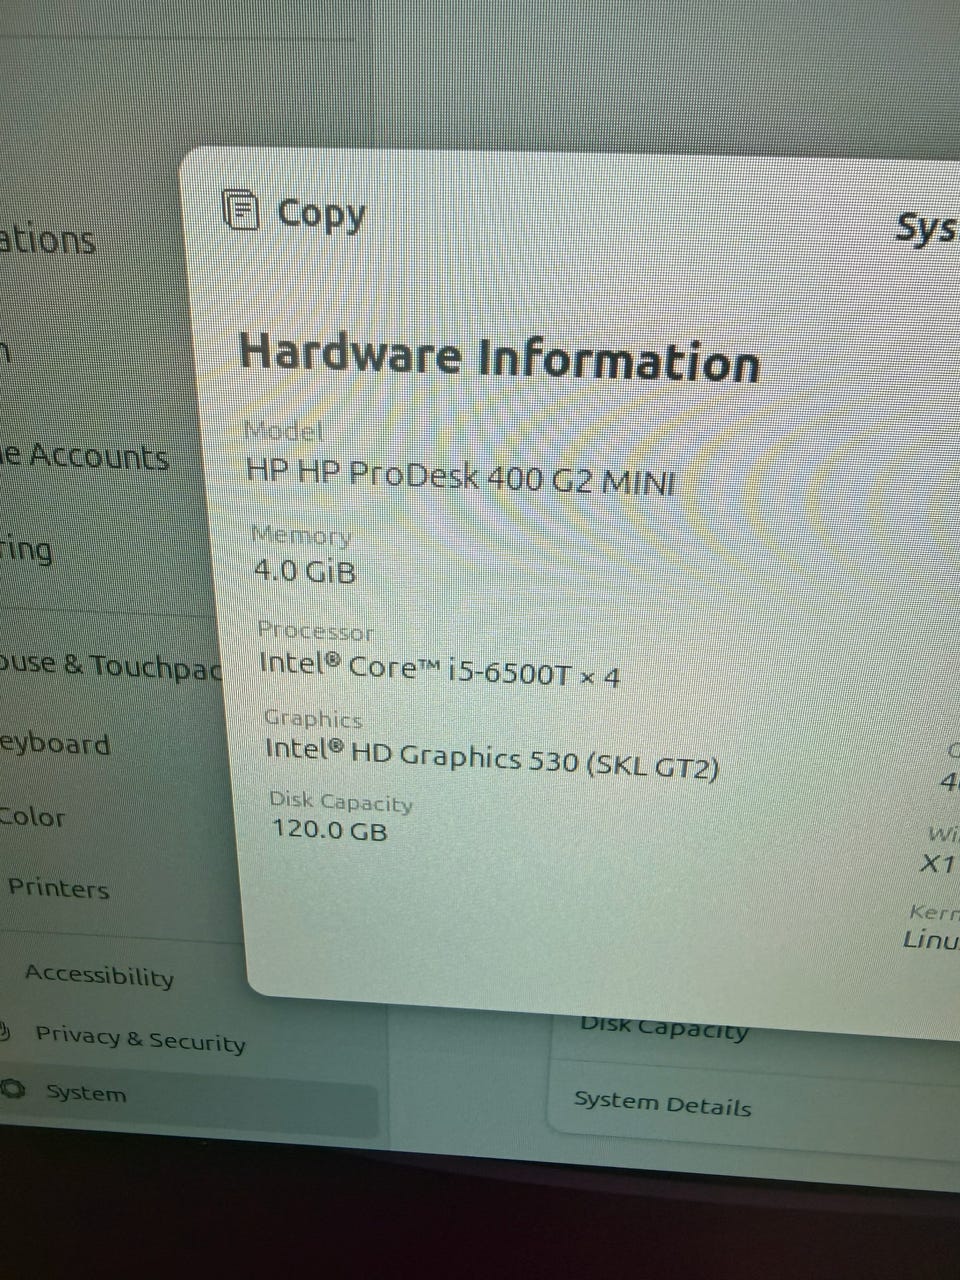Copy the hardware information to clipboard
Screen dimensions: 960x1280
click(x=294, y=212)
